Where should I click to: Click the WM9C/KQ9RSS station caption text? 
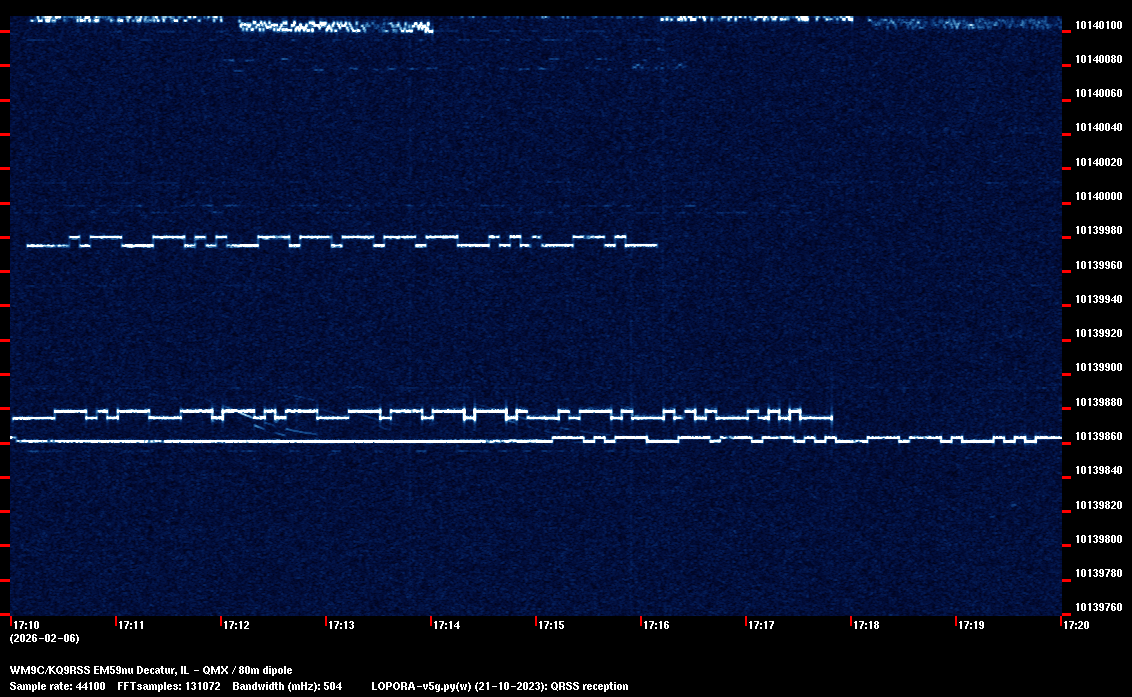(151, 669)
